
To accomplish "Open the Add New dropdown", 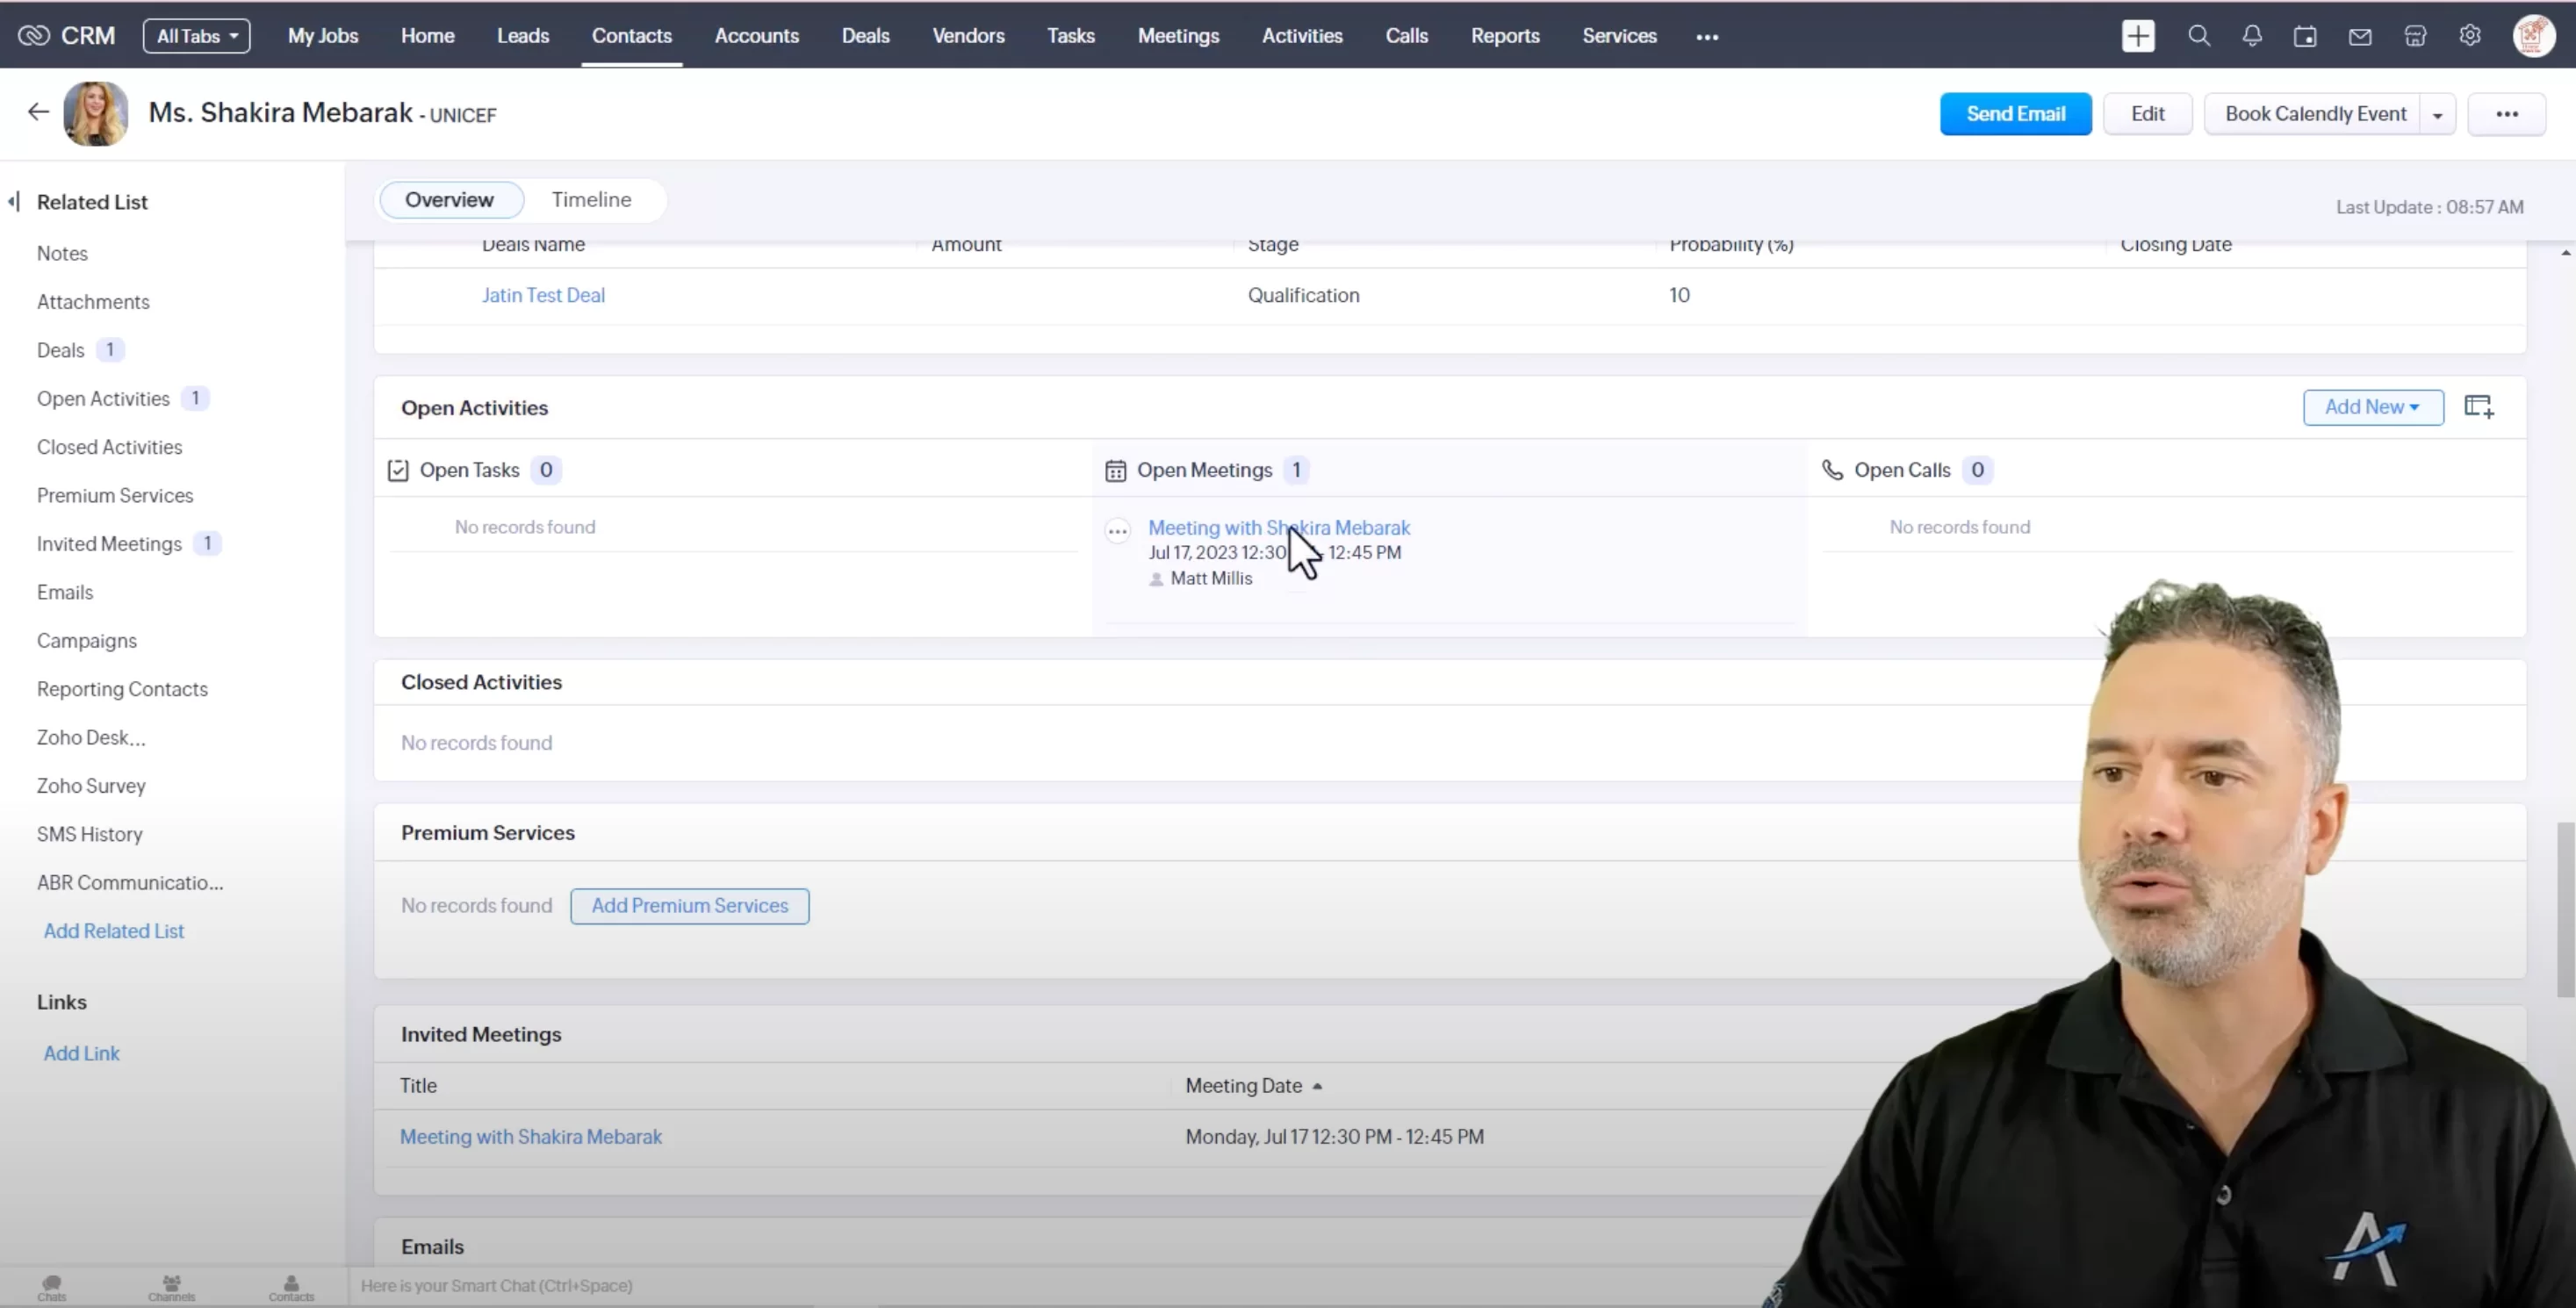I will click(x=2372, y=407).
